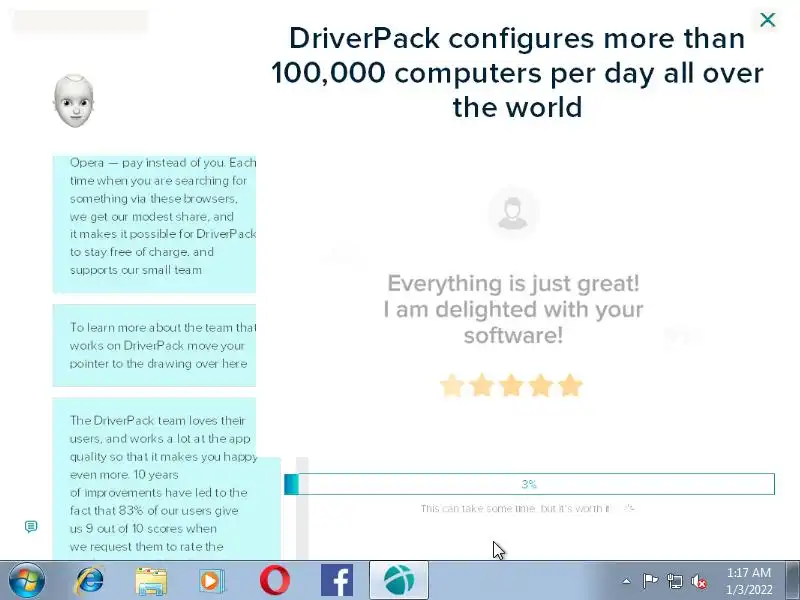
Task: Click the chat panel vertical scrollbar
Action: (302, 508)
